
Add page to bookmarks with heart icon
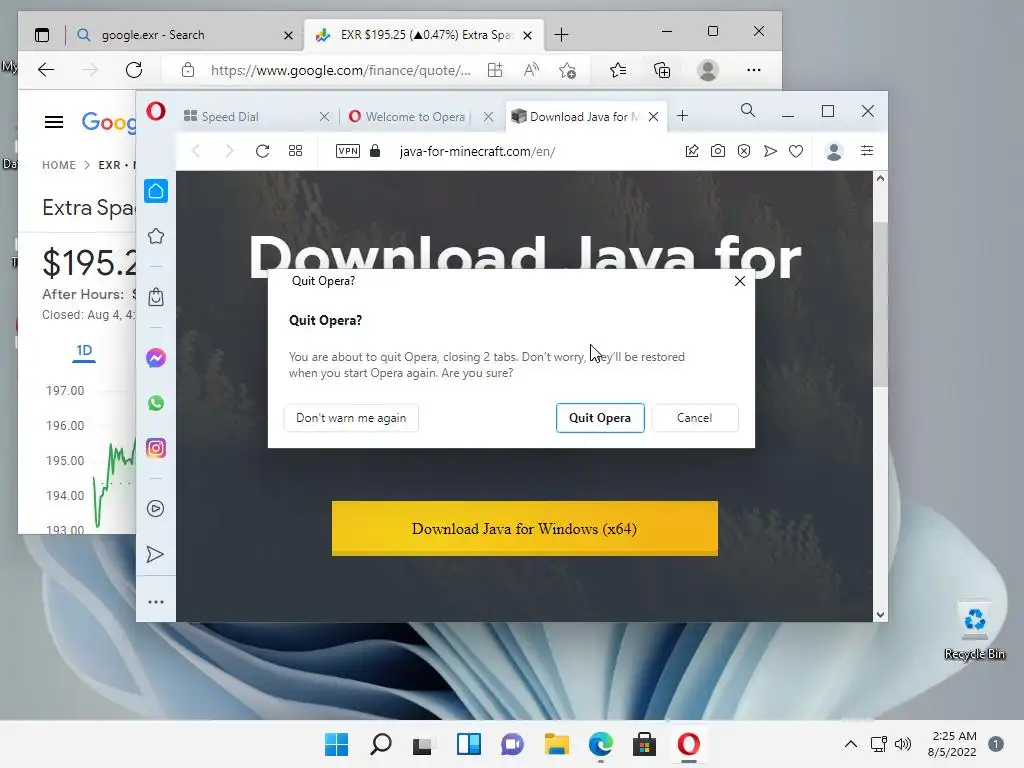coord(795,151)
